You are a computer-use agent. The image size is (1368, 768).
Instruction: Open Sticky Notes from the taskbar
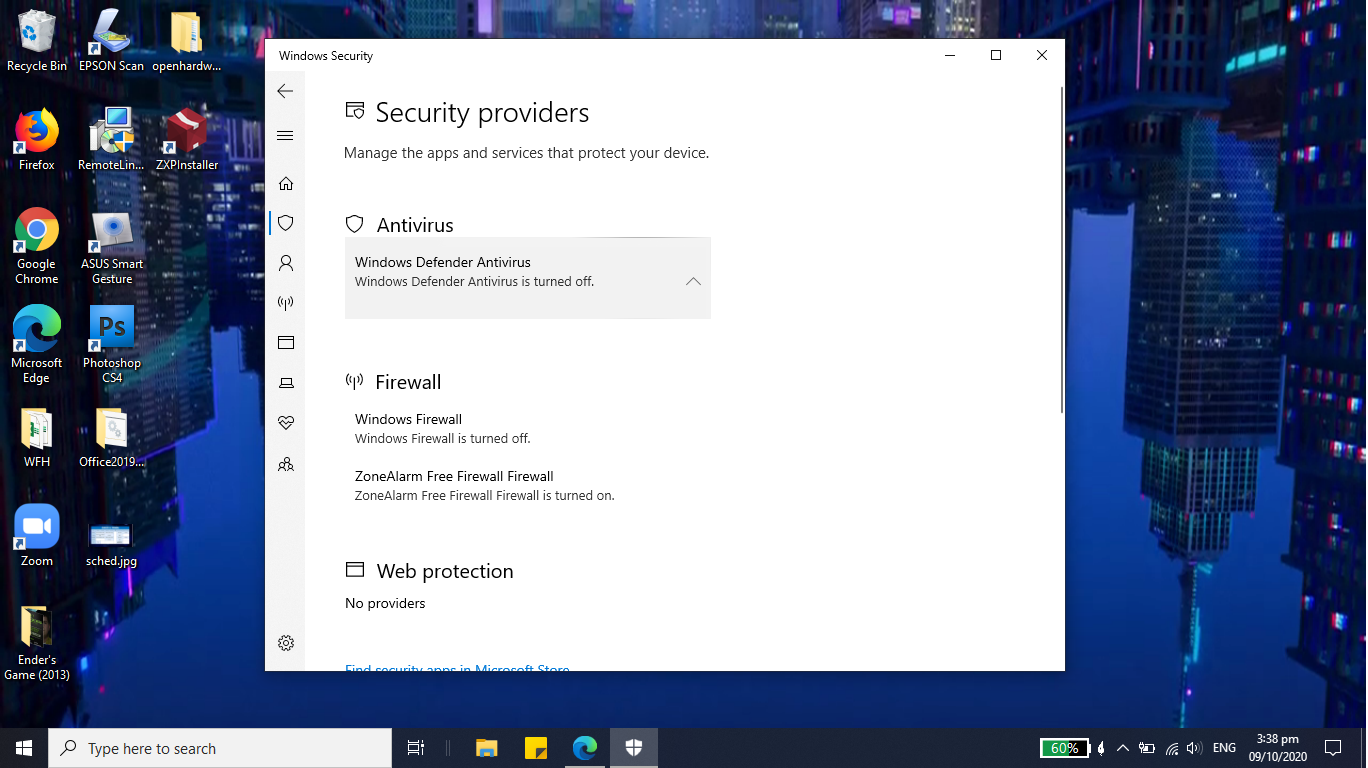536,748
